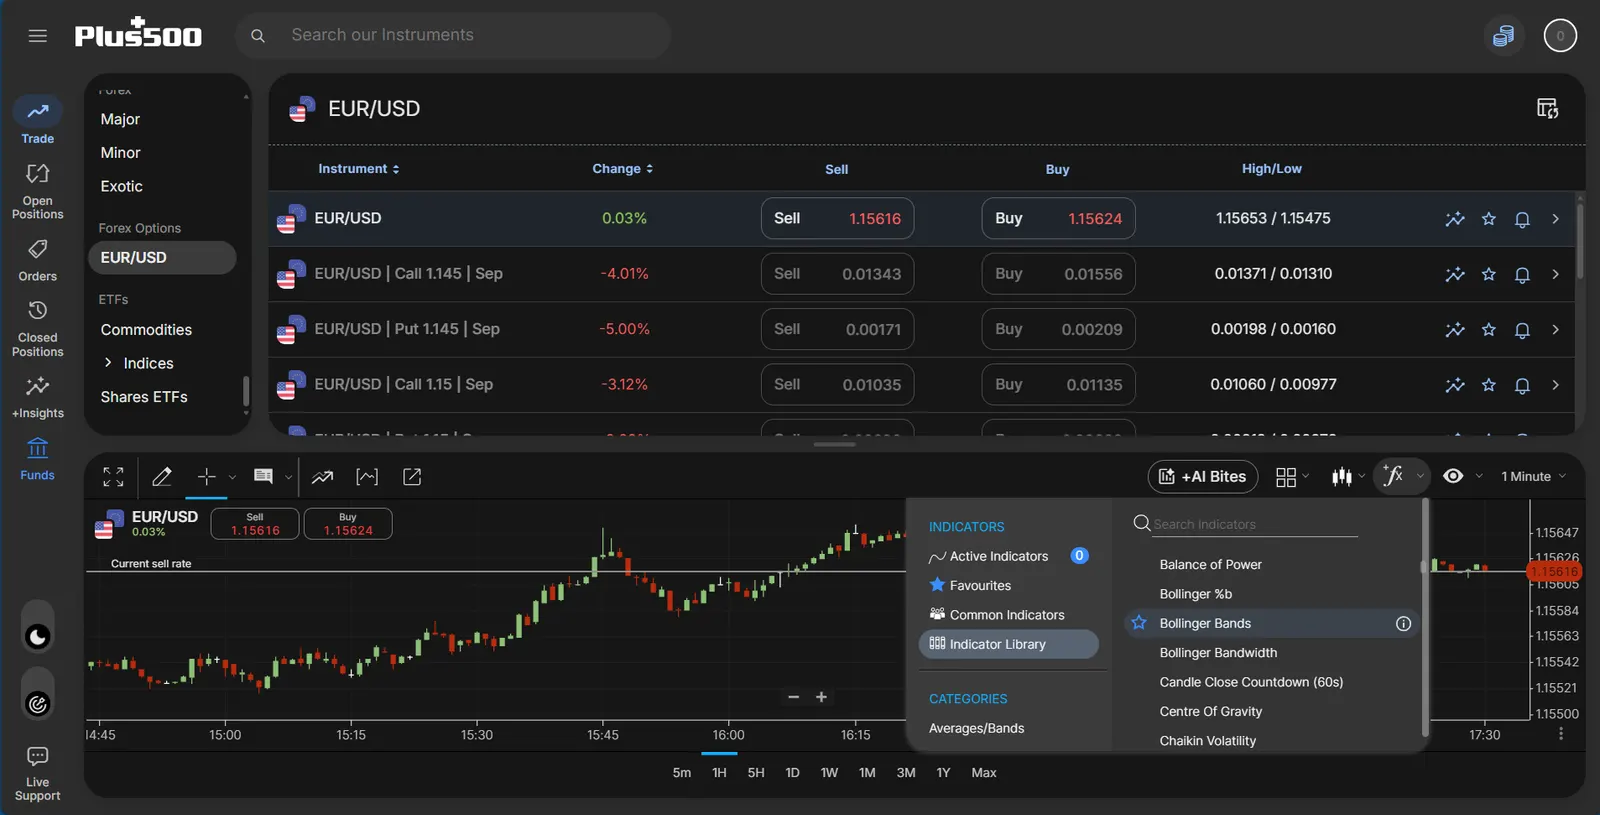Click the Search Indicators field
The image size is (1600, 815).
1255,524
